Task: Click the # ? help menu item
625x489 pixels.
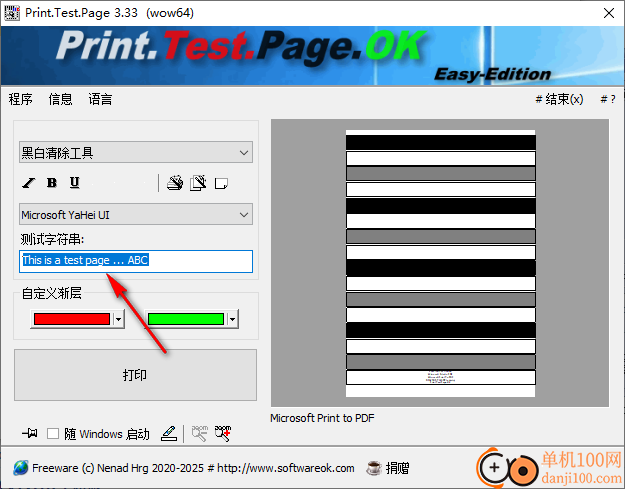Action: (608, 99)
